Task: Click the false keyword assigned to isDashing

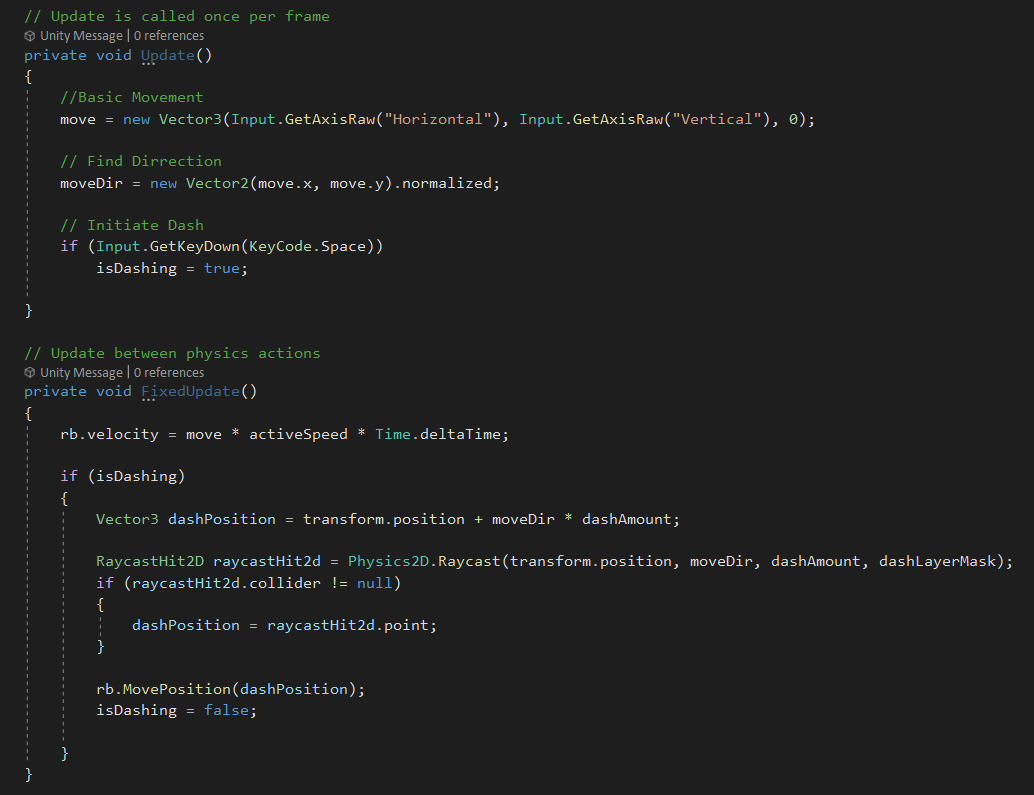Action: tap(225, 710)
